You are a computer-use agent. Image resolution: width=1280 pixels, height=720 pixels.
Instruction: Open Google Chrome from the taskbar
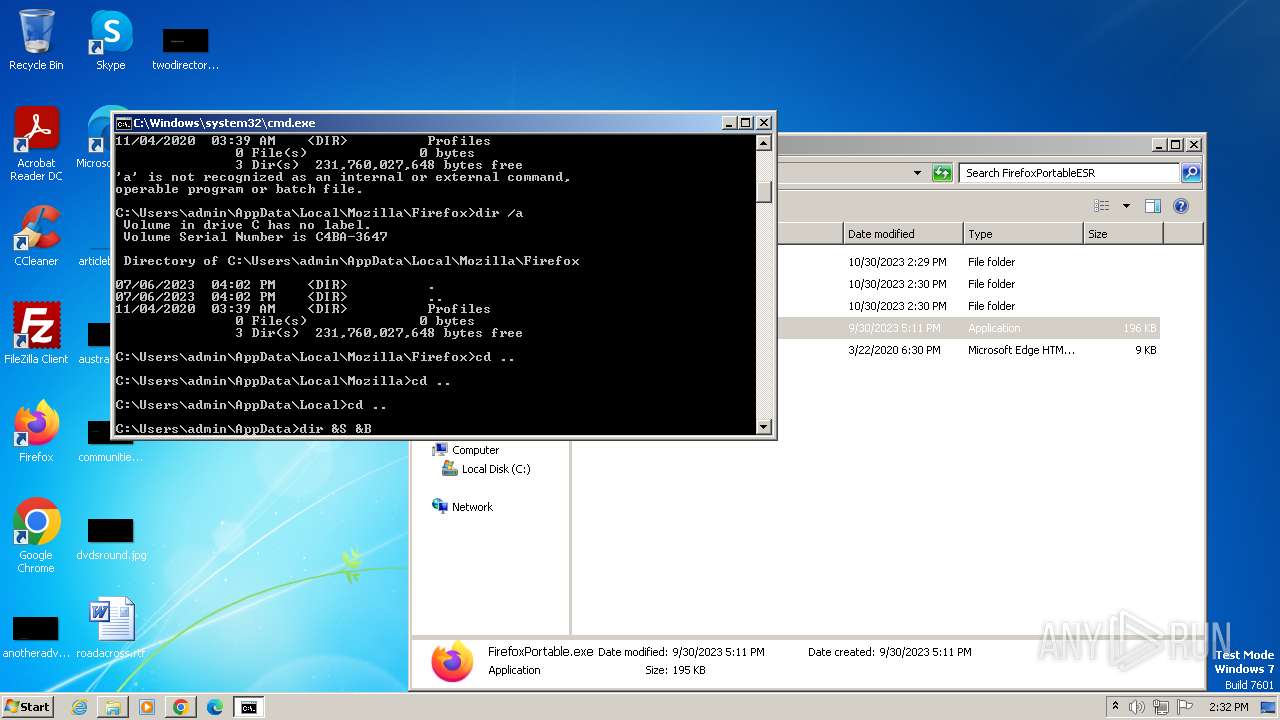click(x=181, y=707)
